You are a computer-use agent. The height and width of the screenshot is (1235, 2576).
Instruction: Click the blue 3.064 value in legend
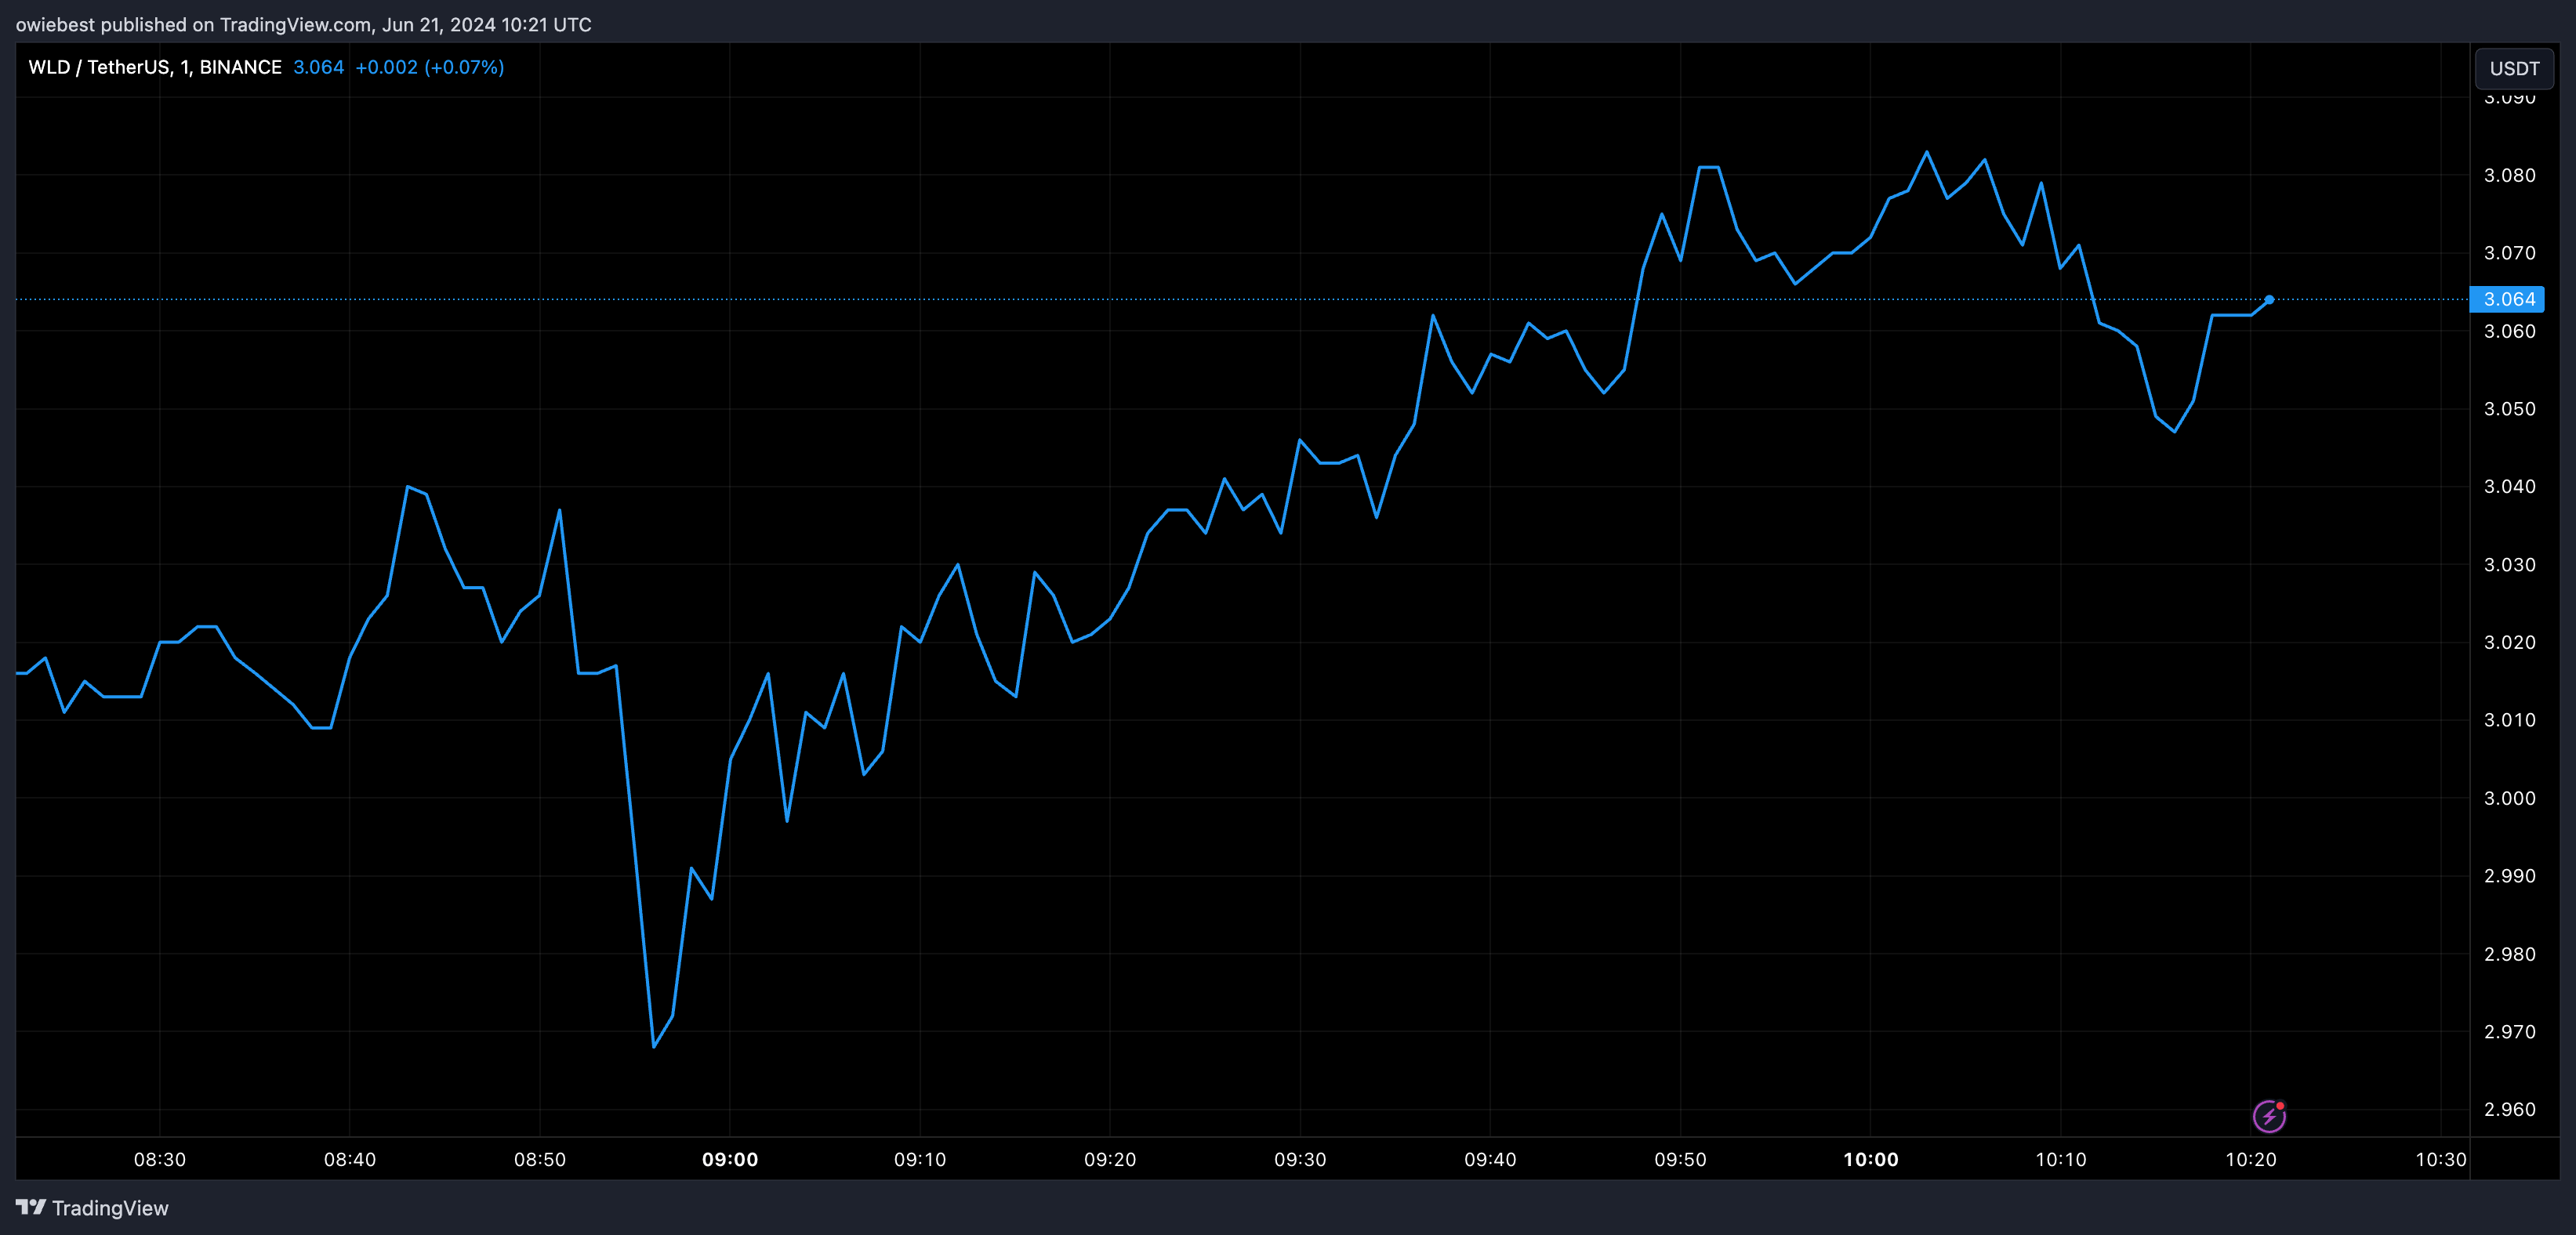318,67
